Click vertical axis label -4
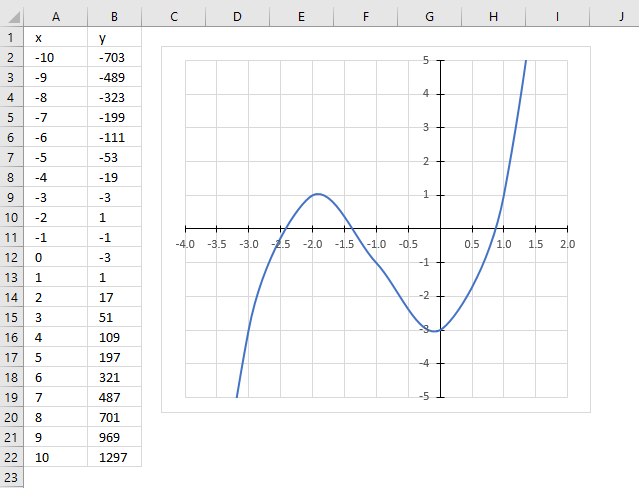639x488 pixels. pyautogui.click(x=424, y=363)
